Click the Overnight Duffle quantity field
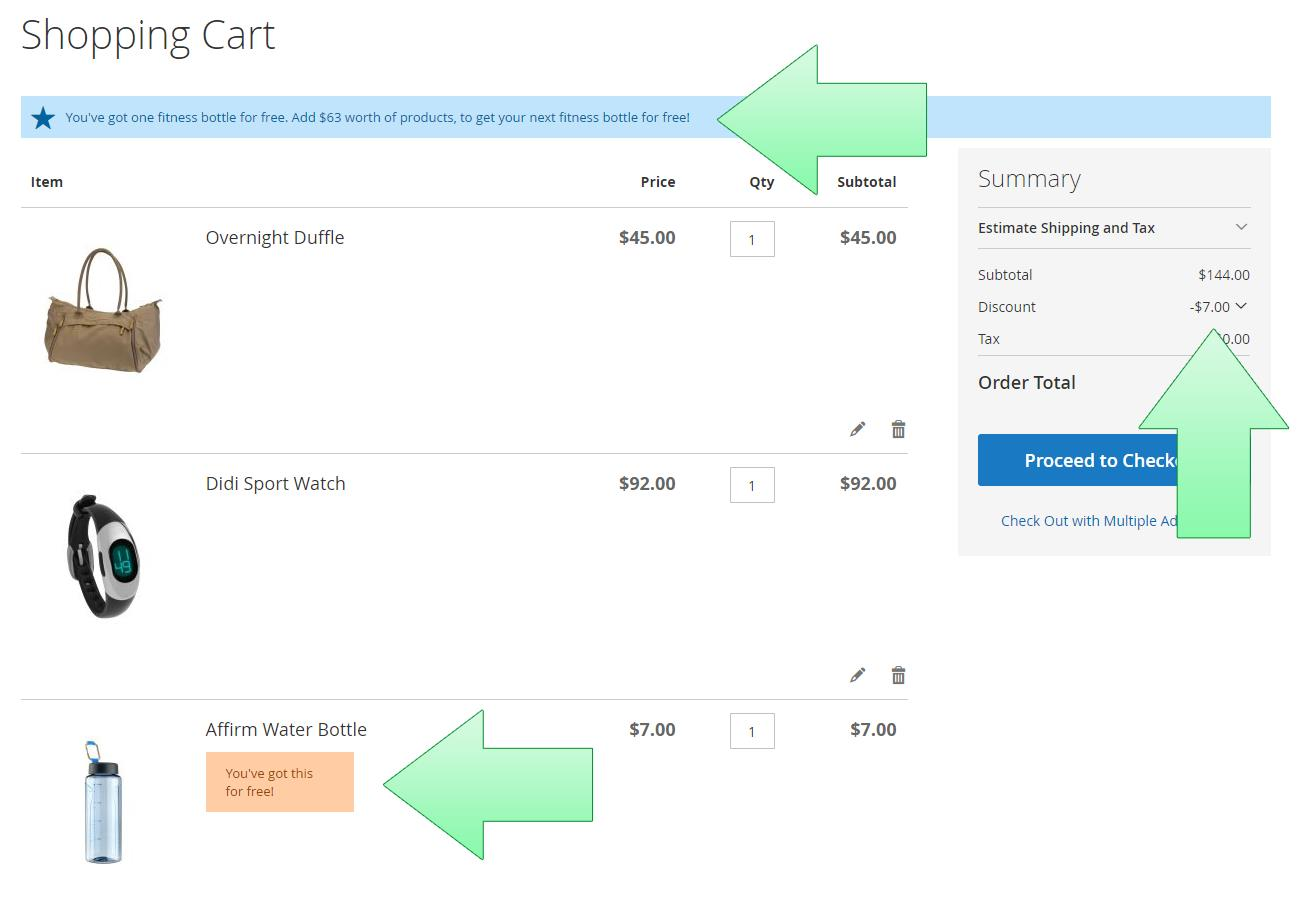The height and width of the screenshot is (902, 1301). coord(752,239)
